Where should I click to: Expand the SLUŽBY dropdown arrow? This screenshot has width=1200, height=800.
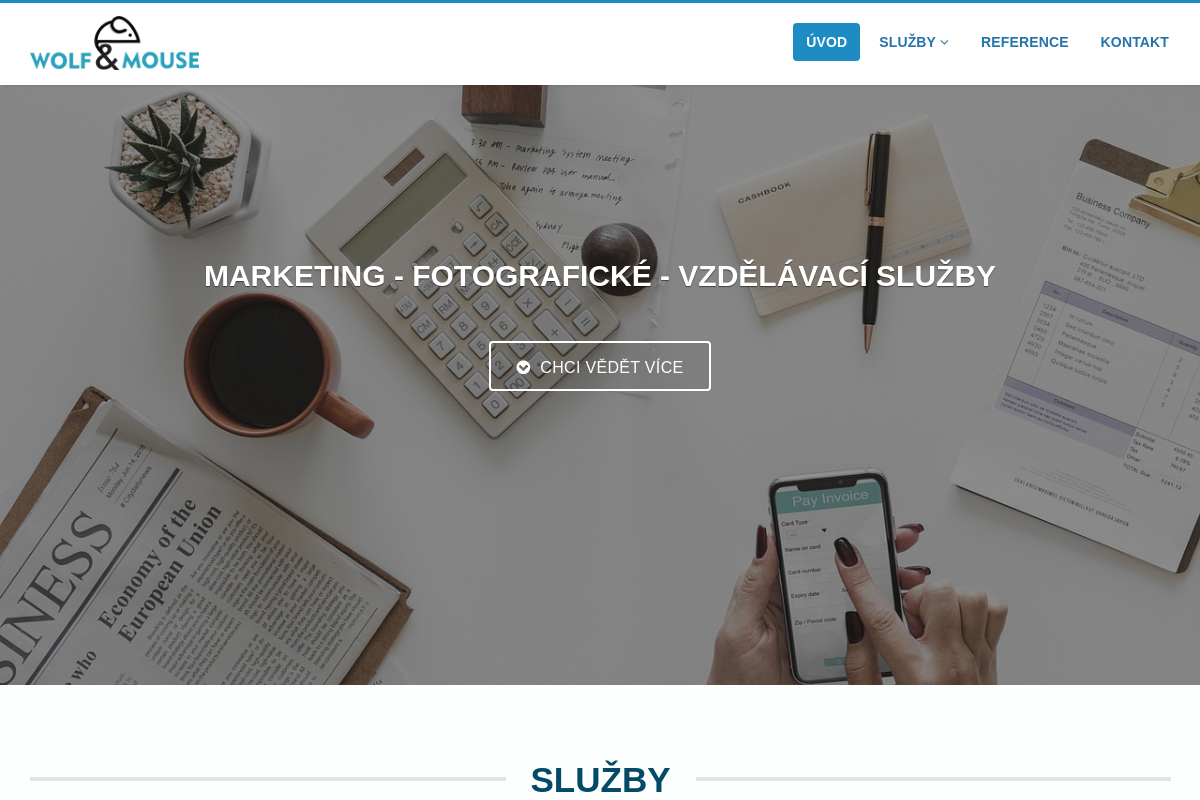[944, 42]
